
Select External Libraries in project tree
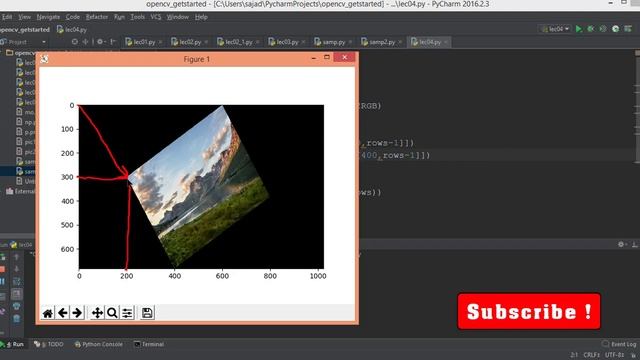click(20, 191)
